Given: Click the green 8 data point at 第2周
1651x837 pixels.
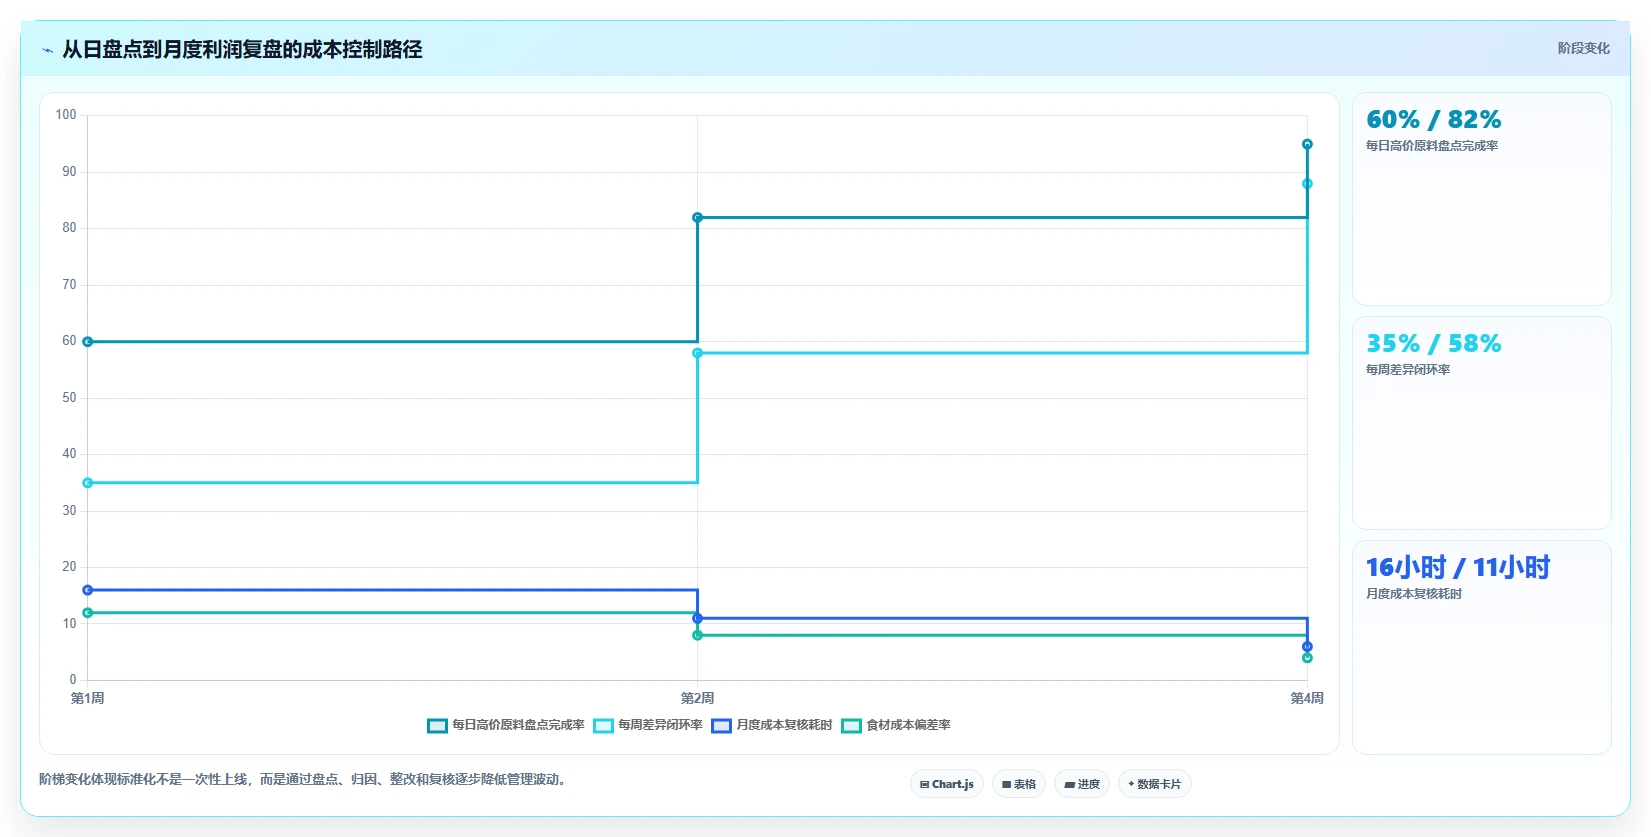Looking at the screenshot, I should (698, 635).
